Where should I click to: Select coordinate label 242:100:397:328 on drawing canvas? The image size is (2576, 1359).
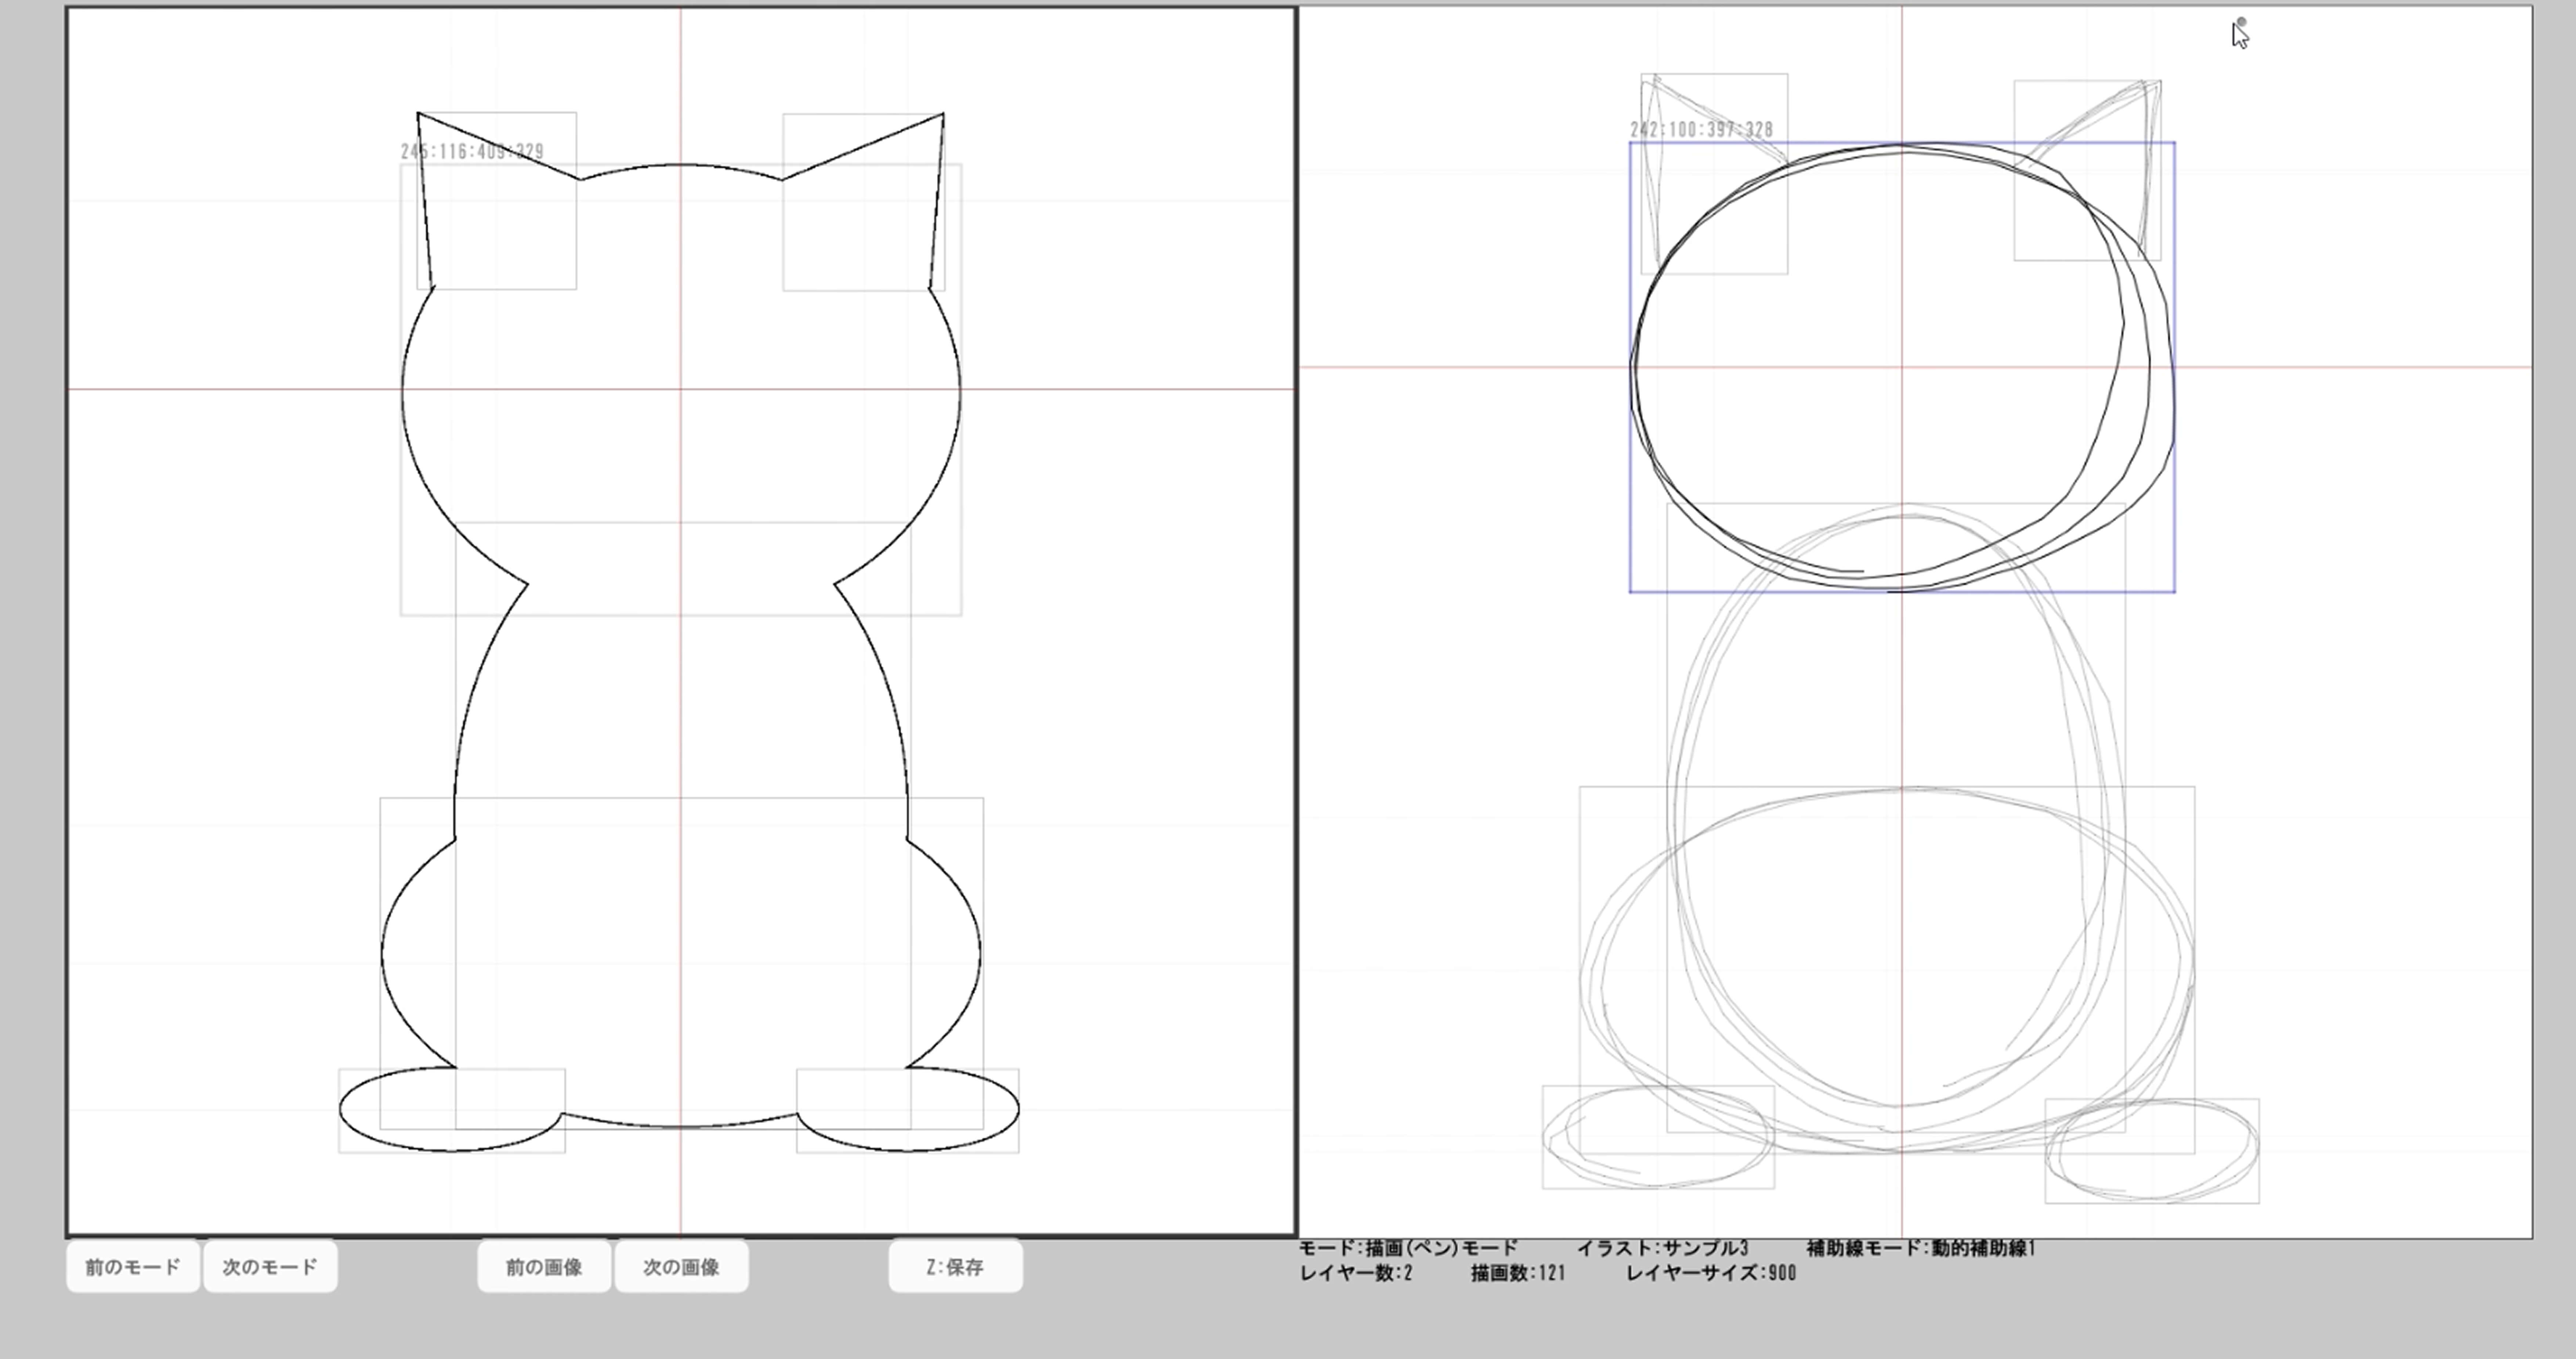pyautogui.click(x=1702, y=130)
